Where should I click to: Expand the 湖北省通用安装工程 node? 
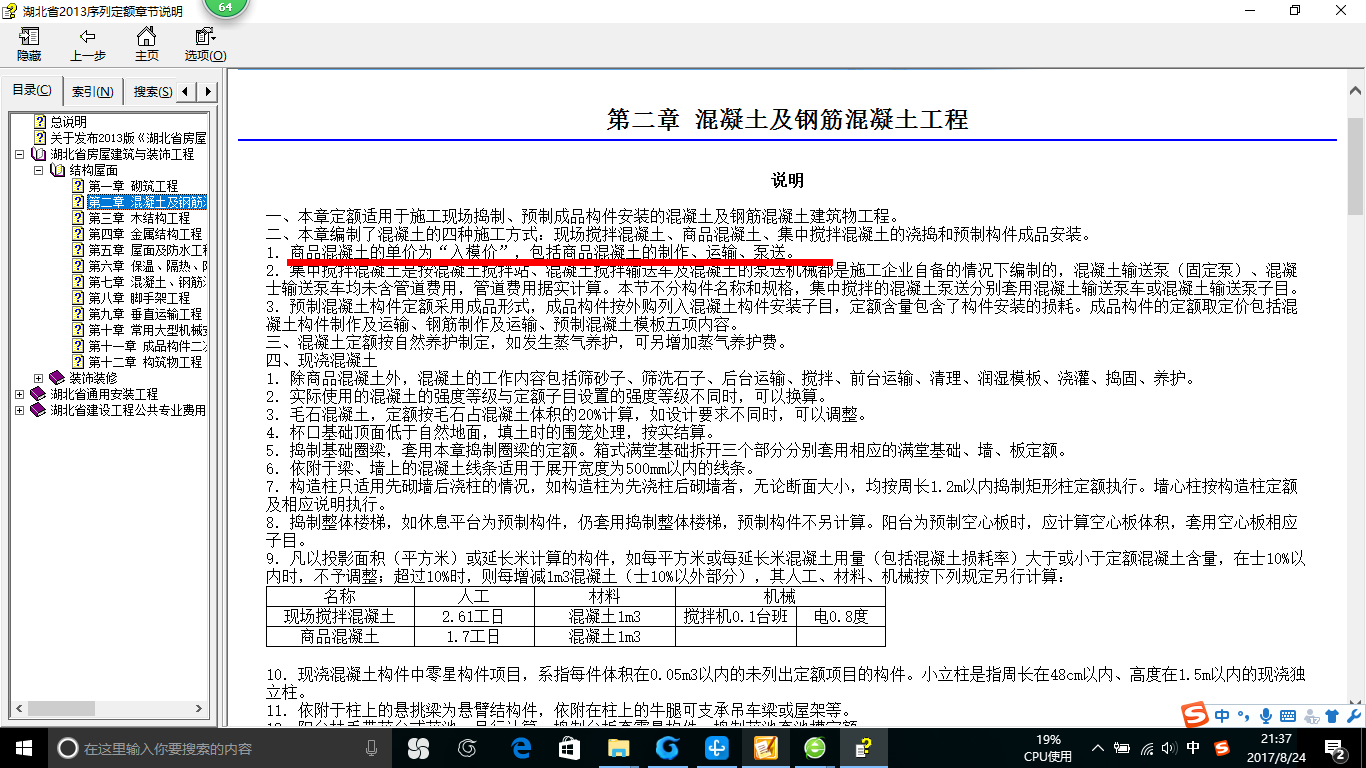20,394
